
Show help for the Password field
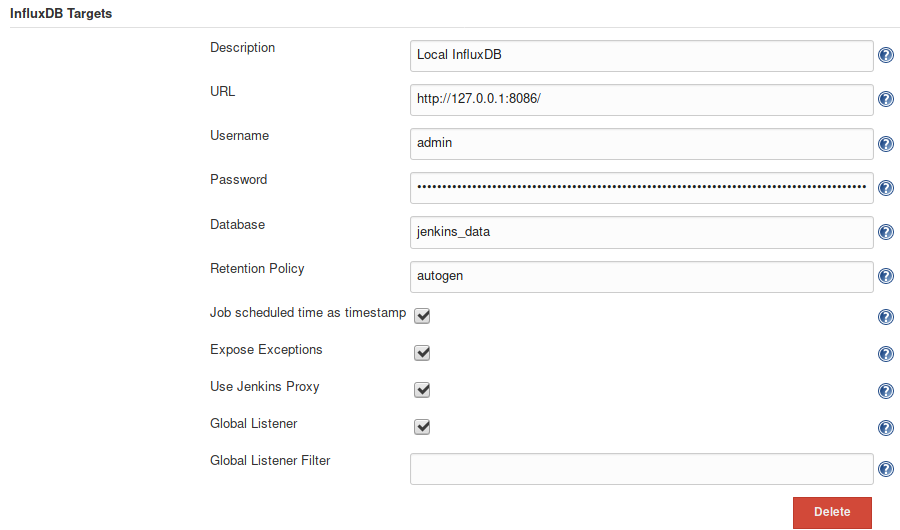(x=886, y=188)
